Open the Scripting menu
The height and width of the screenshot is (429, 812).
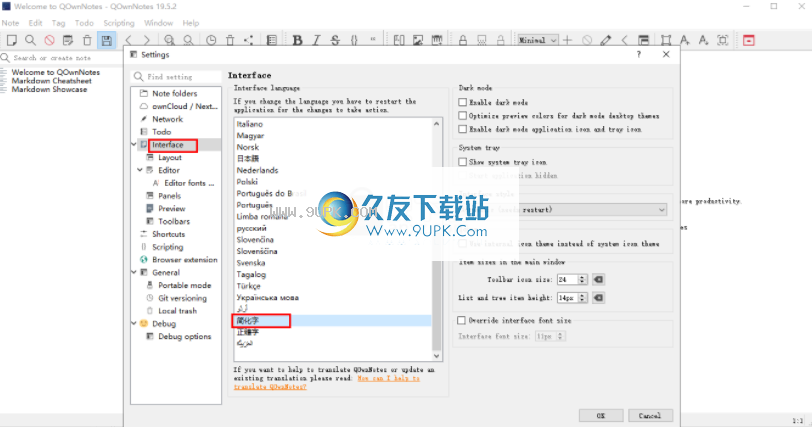[119, 23]
